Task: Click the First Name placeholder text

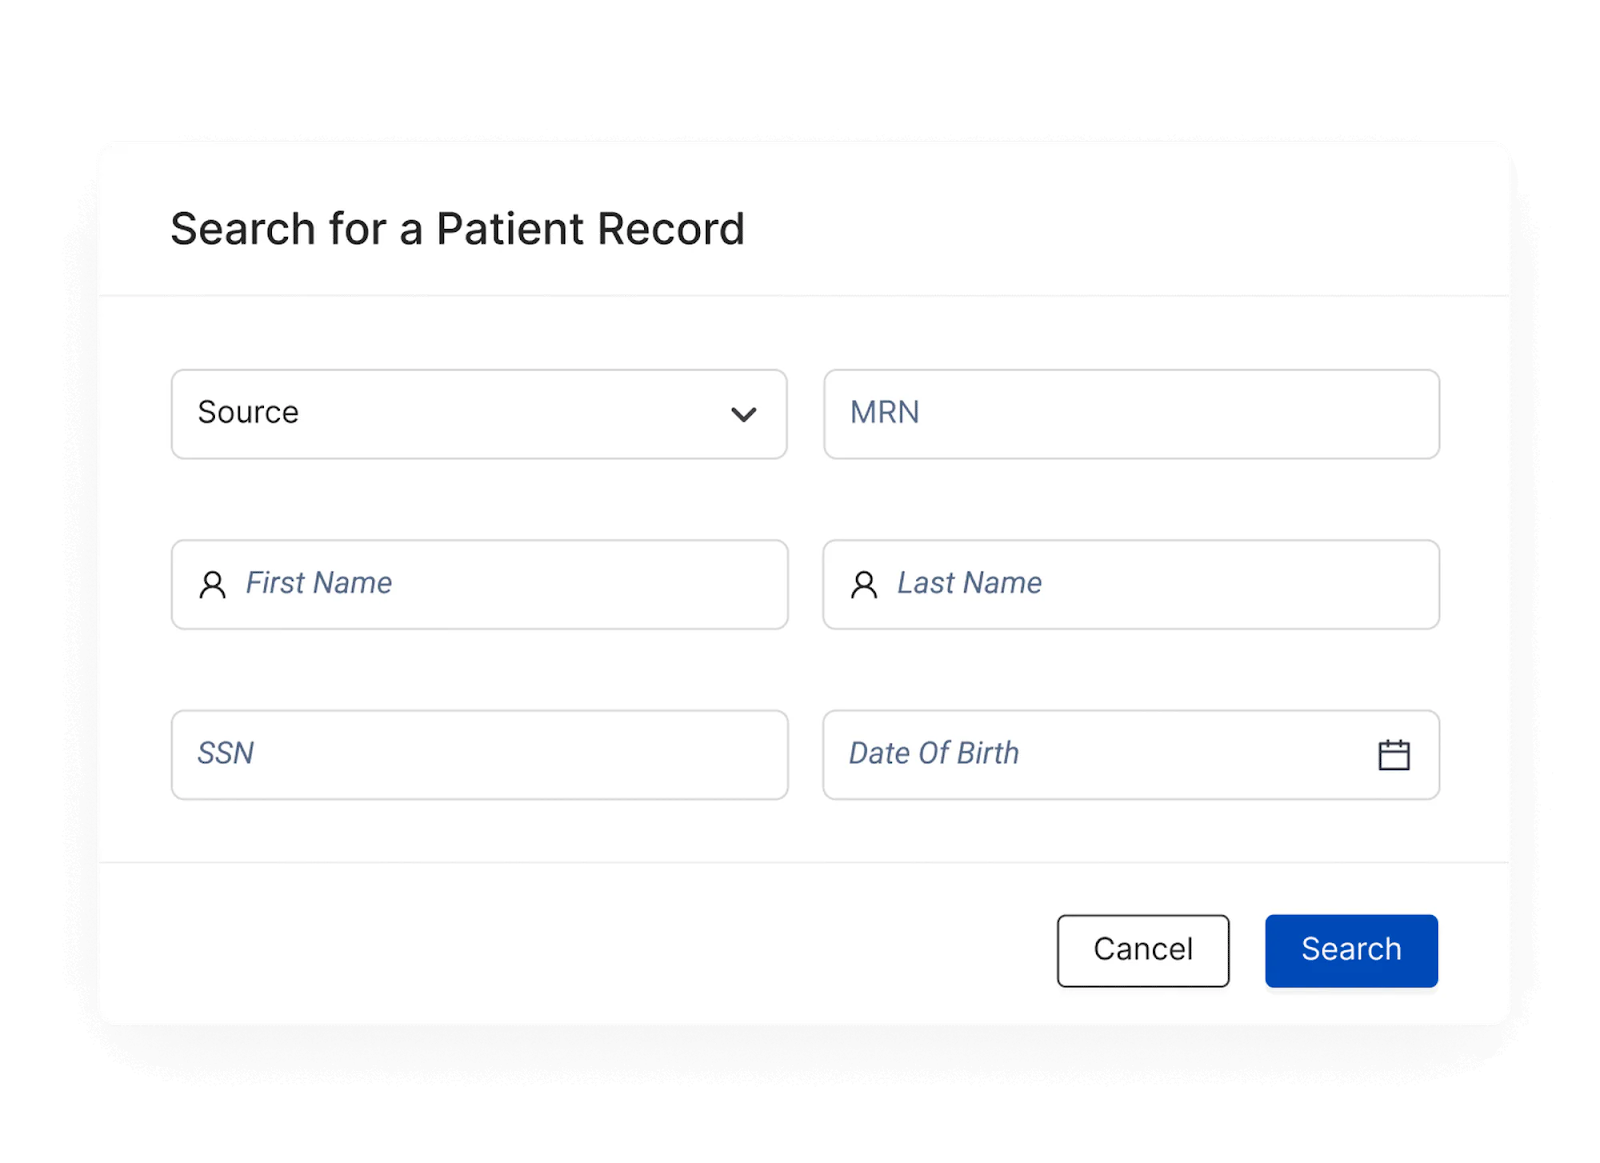Action: click(319, 583)
